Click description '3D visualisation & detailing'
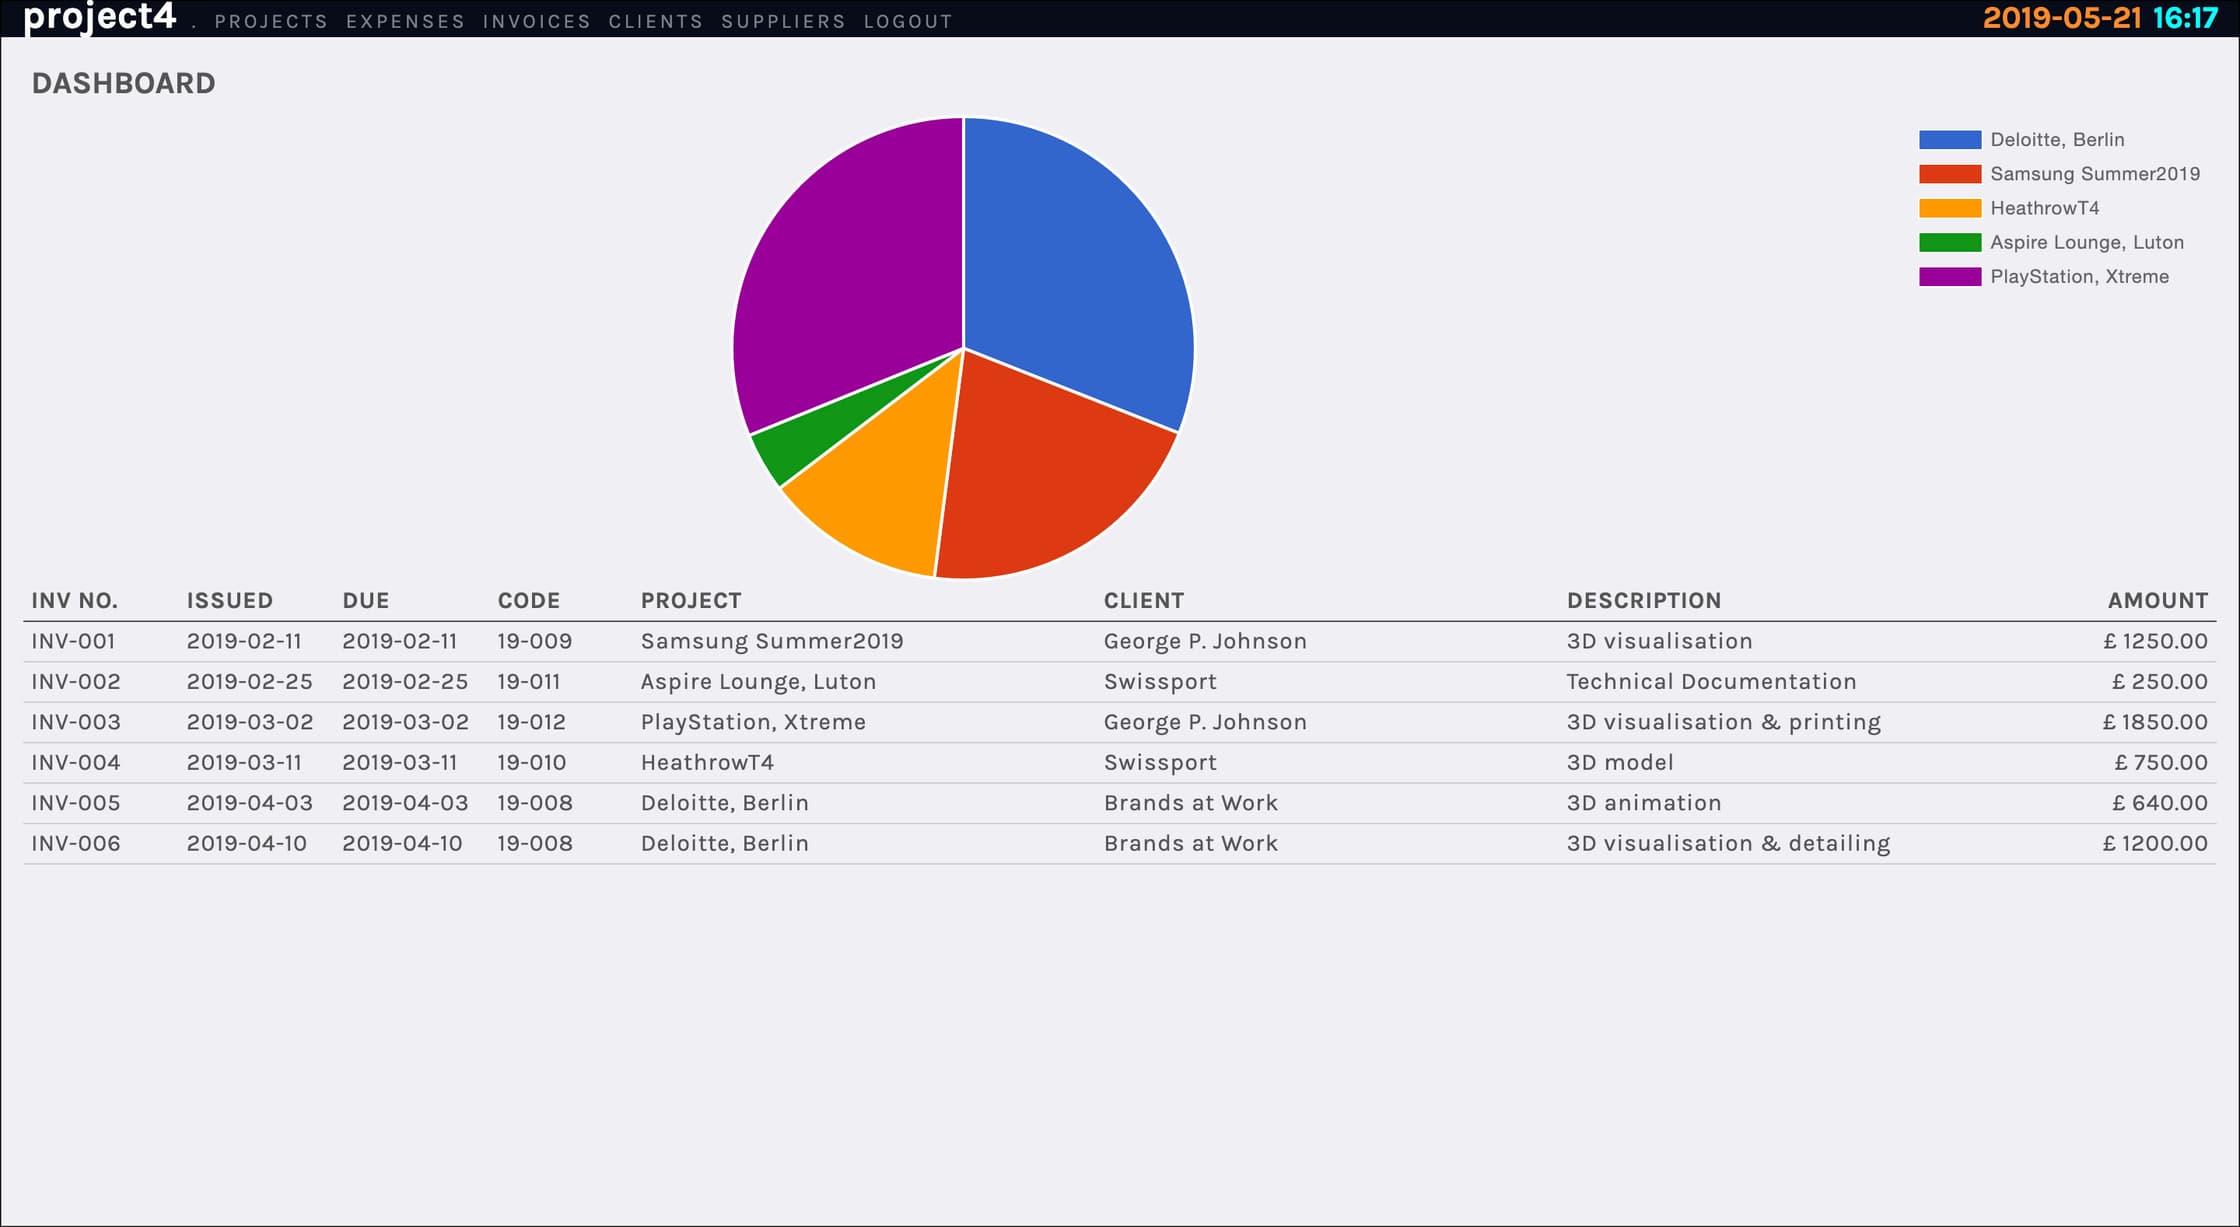Viewport: 2240px width, 1227px height. 1728,844
